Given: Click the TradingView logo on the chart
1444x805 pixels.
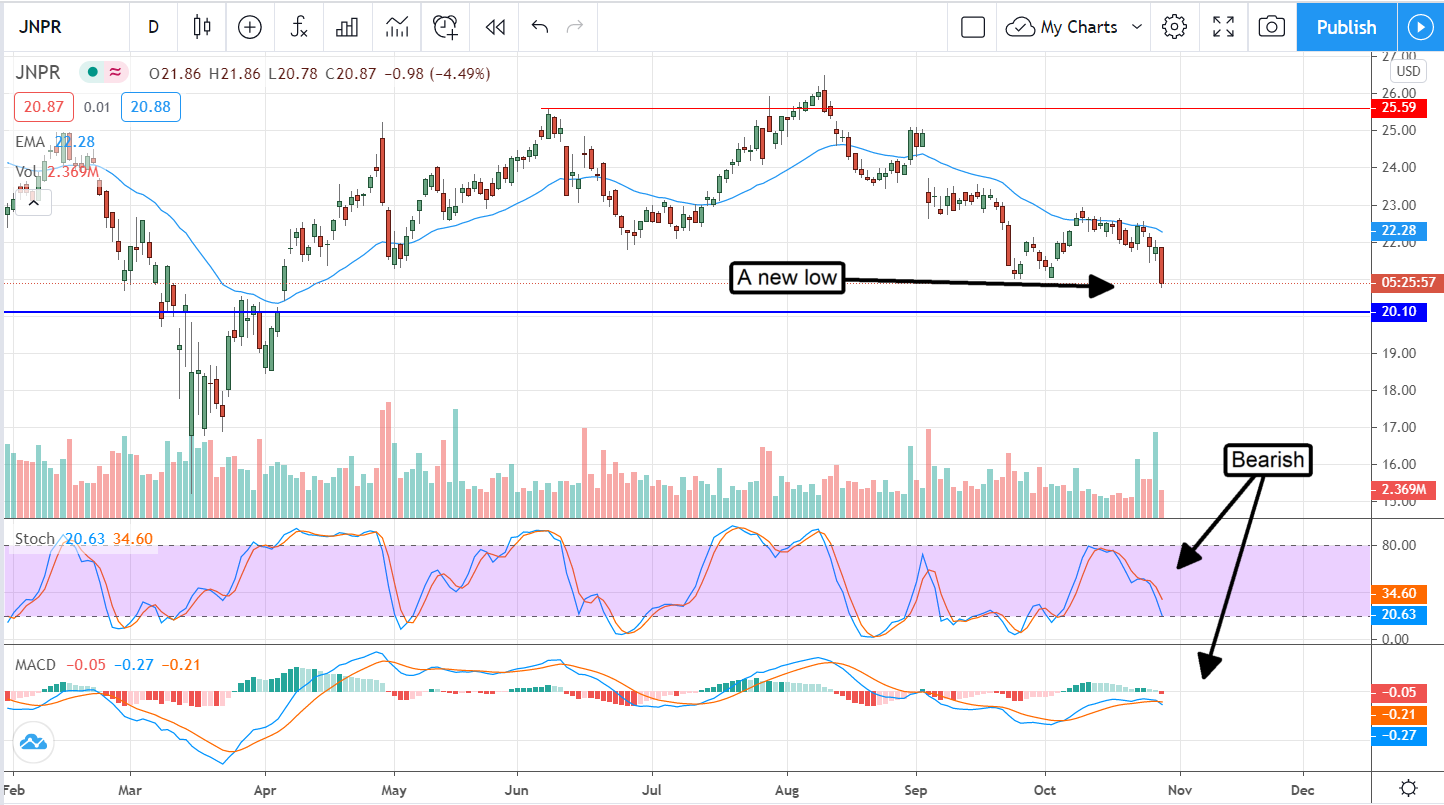Looking at the screenshot, I should [x=33, y=743].
